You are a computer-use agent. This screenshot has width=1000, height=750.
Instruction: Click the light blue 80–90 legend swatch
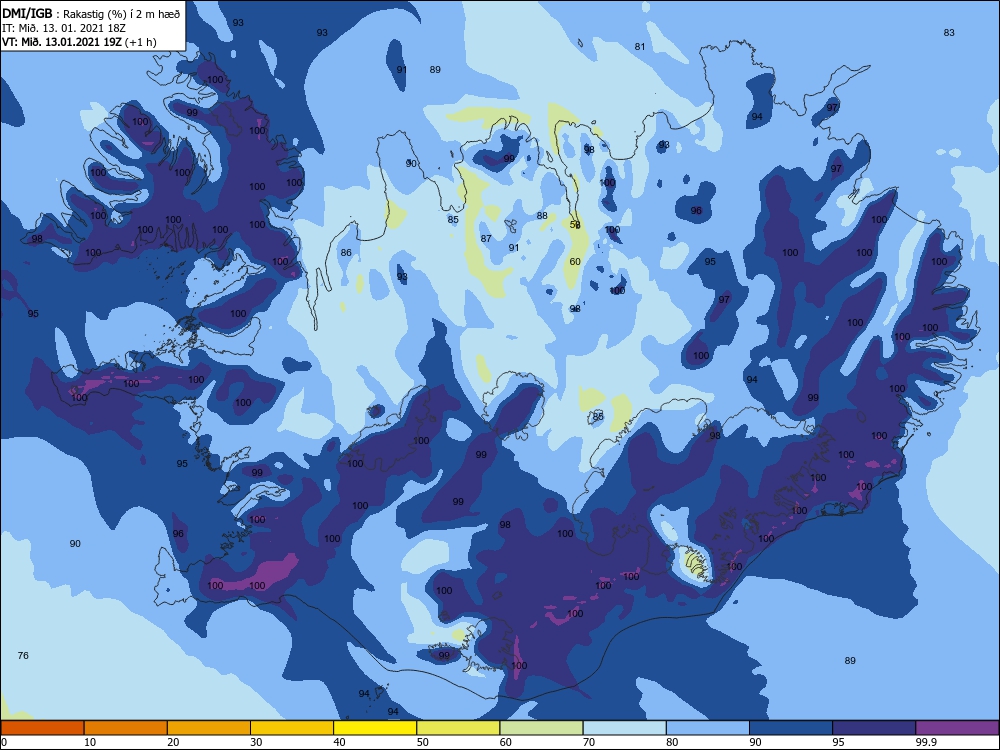tap(708, 728)
